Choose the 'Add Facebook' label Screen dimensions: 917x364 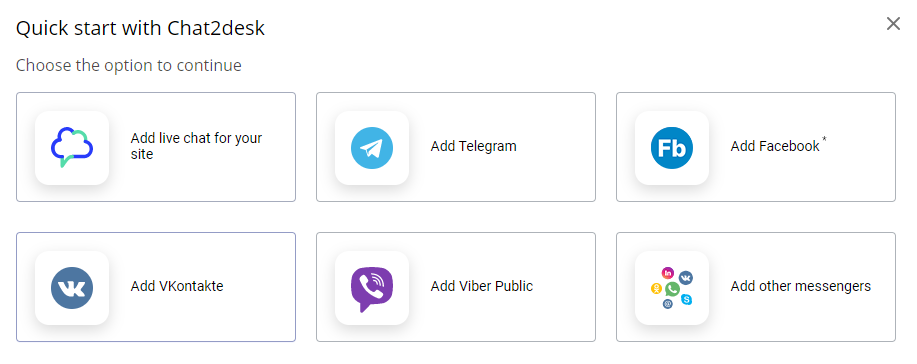coord(775,146)
